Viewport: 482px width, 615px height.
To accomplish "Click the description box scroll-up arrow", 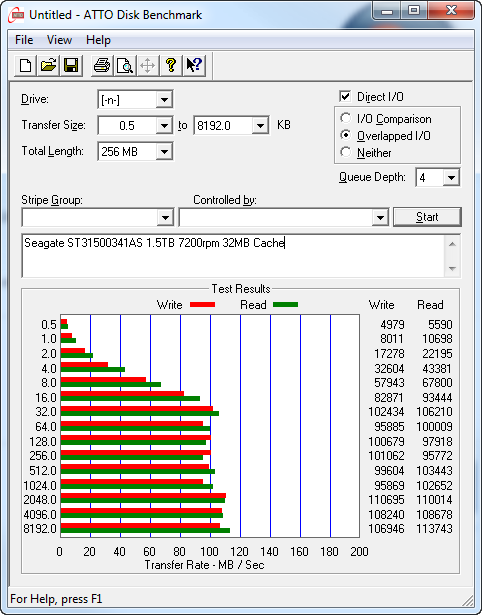I will 452,244.
